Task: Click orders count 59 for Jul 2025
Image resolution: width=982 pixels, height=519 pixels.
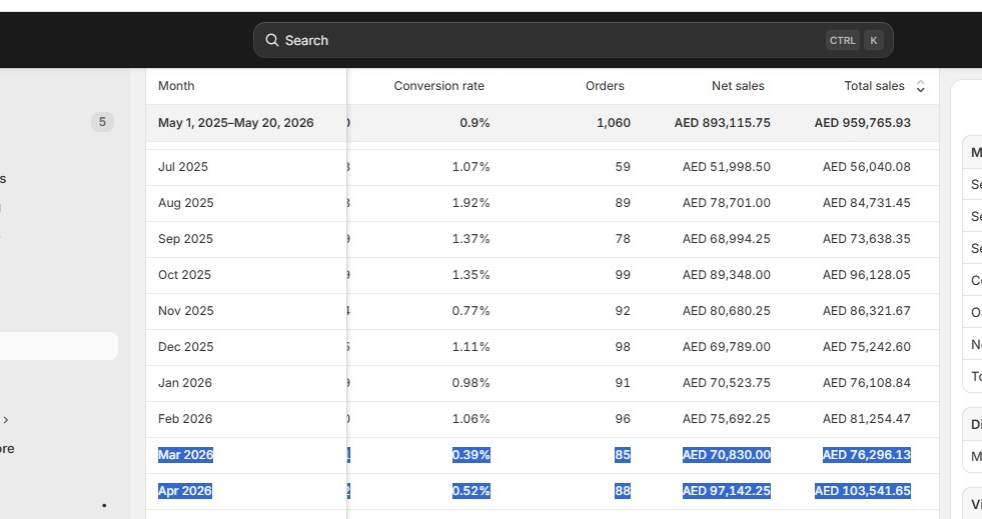Action: point(623,167)
